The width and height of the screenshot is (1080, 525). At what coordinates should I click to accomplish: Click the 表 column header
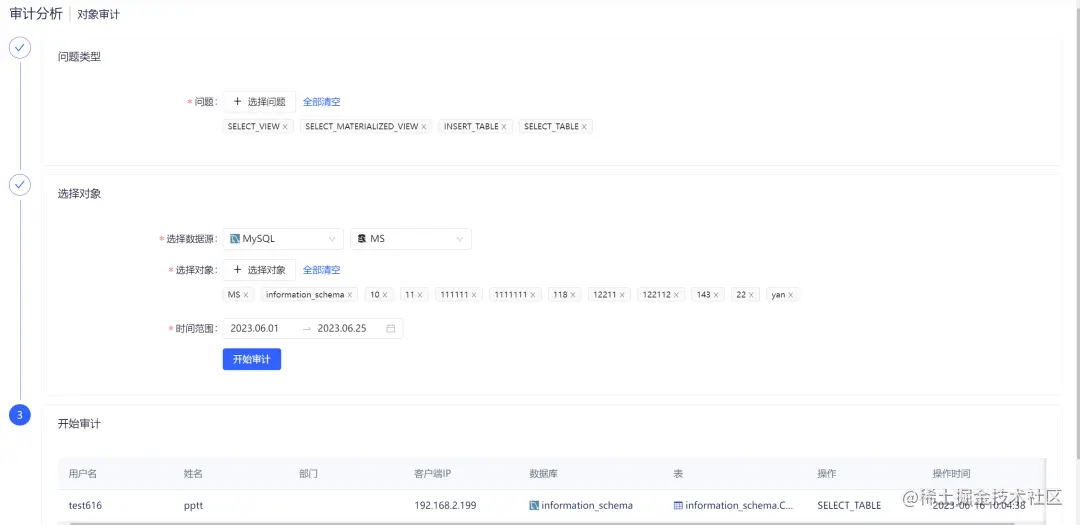point(678,474)
